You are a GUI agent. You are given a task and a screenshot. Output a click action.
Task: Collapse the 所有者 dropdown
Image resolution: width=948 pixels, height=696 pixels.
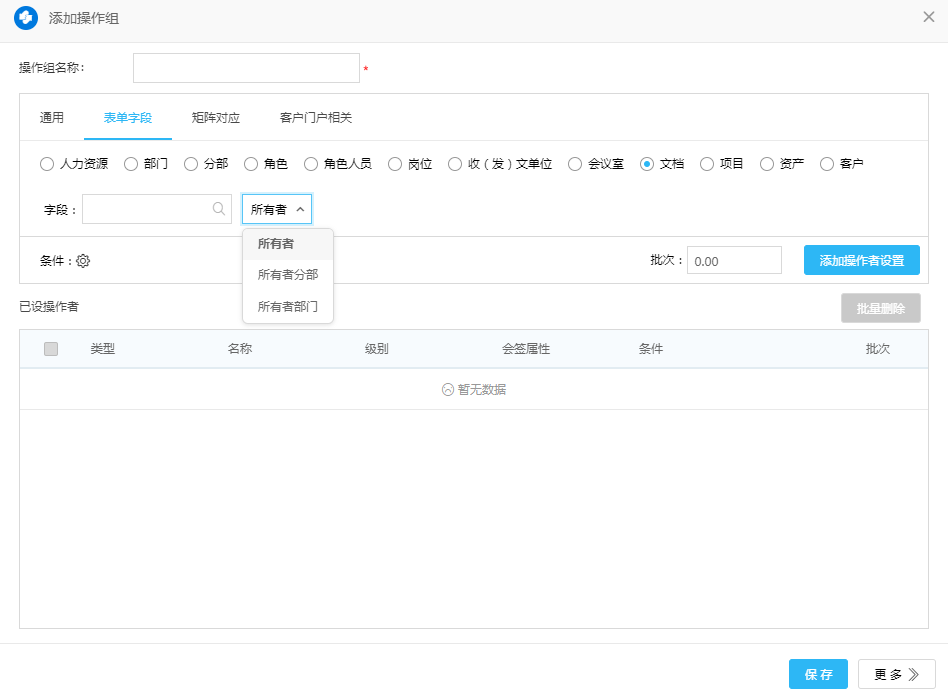click(277, 209)
